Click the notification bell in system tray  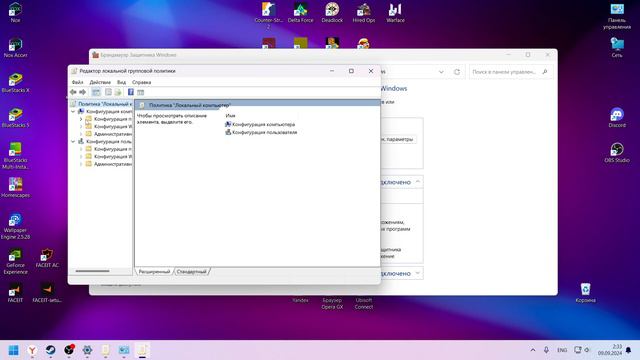(x=629, y=350)
